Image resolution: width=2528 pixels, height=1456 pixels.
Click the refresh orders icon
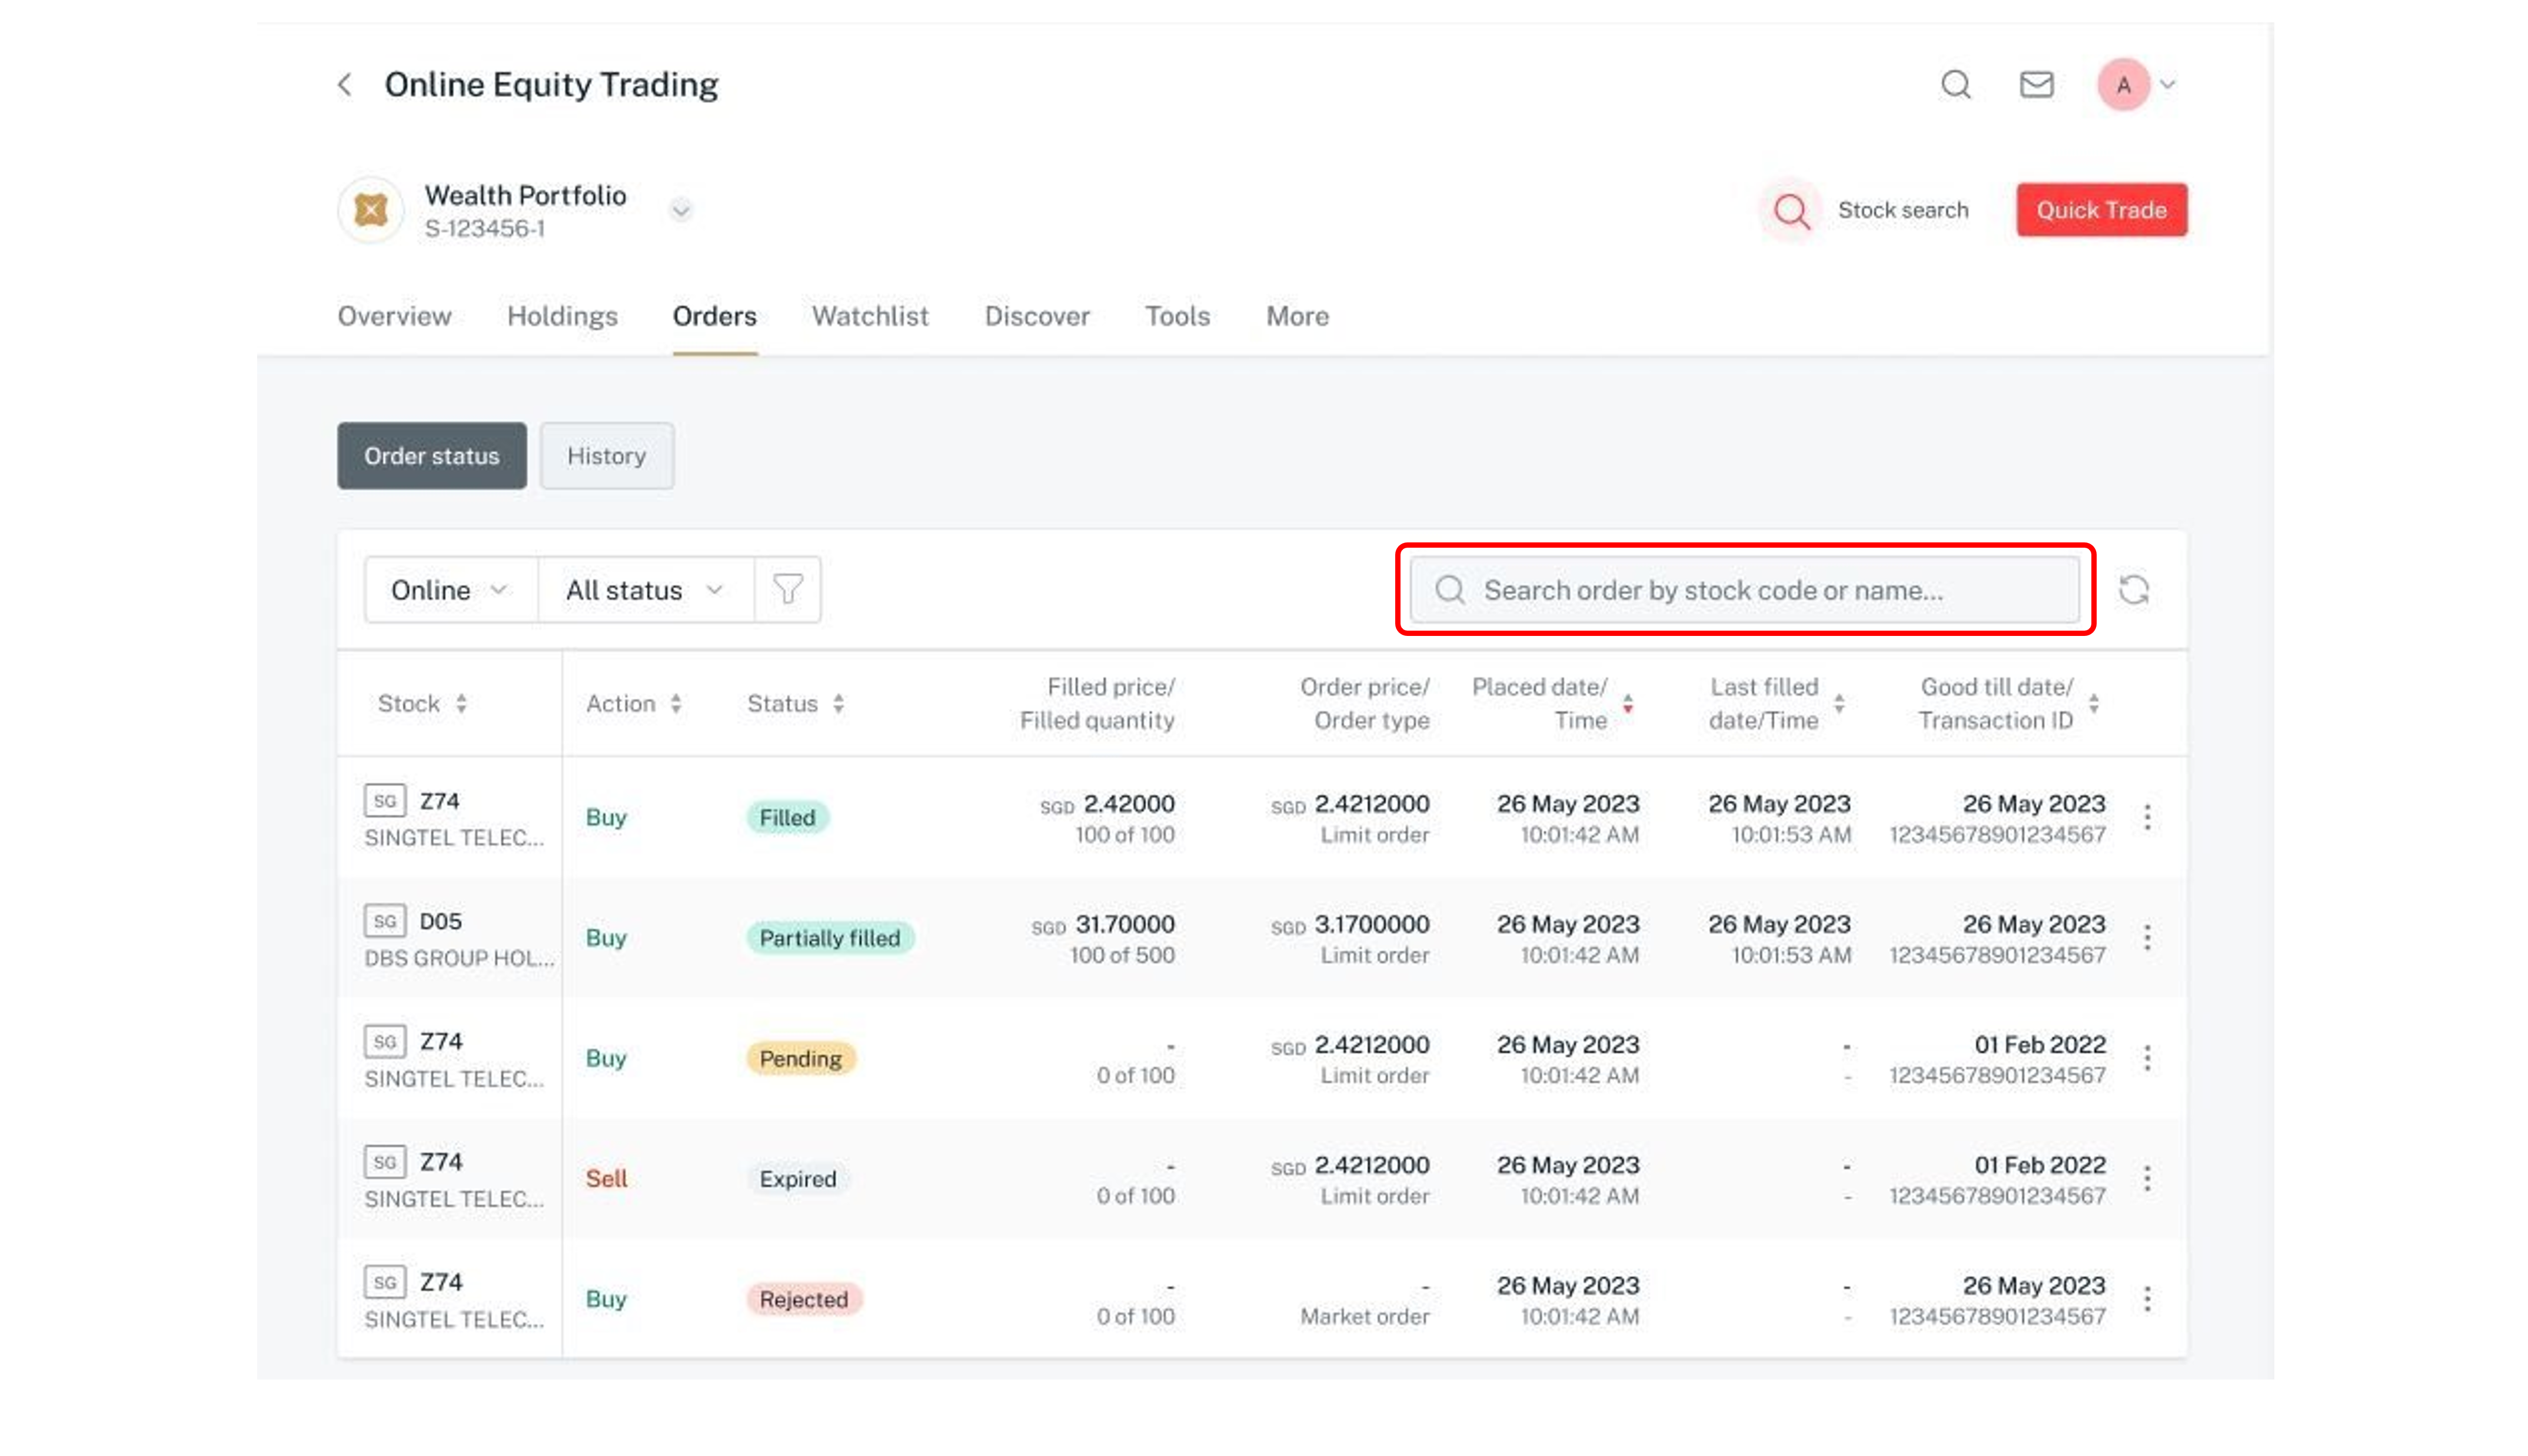(x=2134, y=590)
